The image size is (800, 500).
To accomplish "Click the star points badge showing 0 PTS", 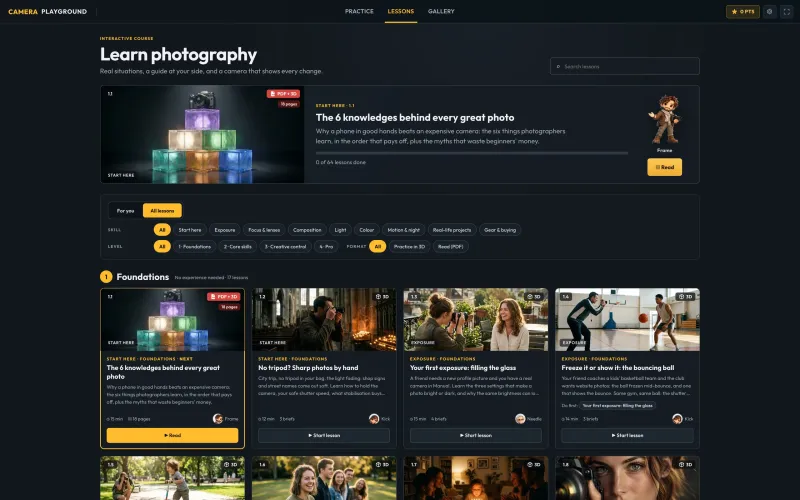I will (x=743, y=11).
